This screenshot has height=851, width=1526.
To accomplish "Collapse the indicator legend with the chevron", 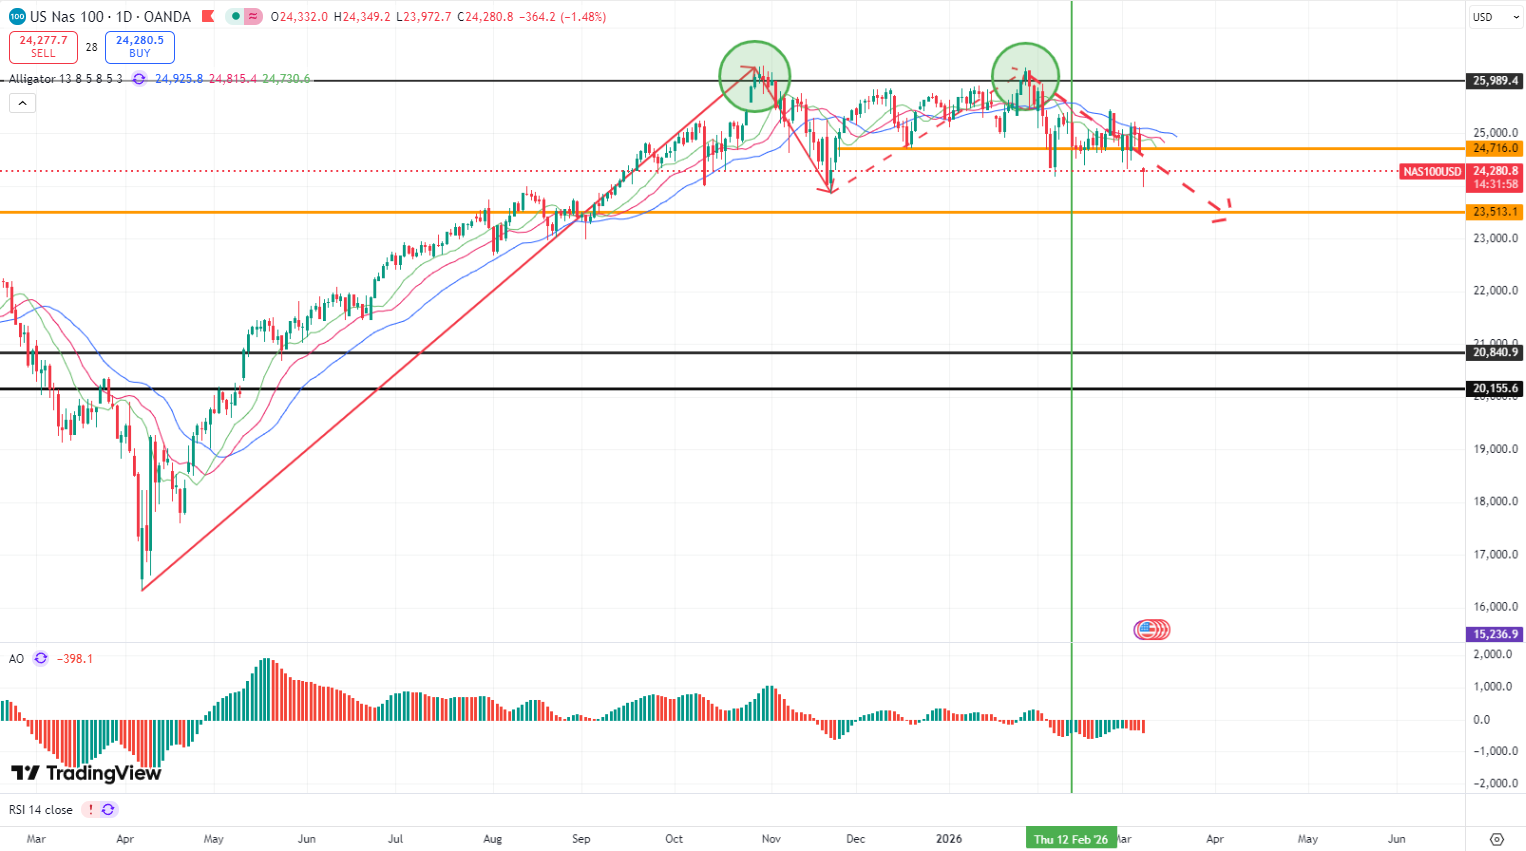I will pyautogui.click(x=22, y=103).
